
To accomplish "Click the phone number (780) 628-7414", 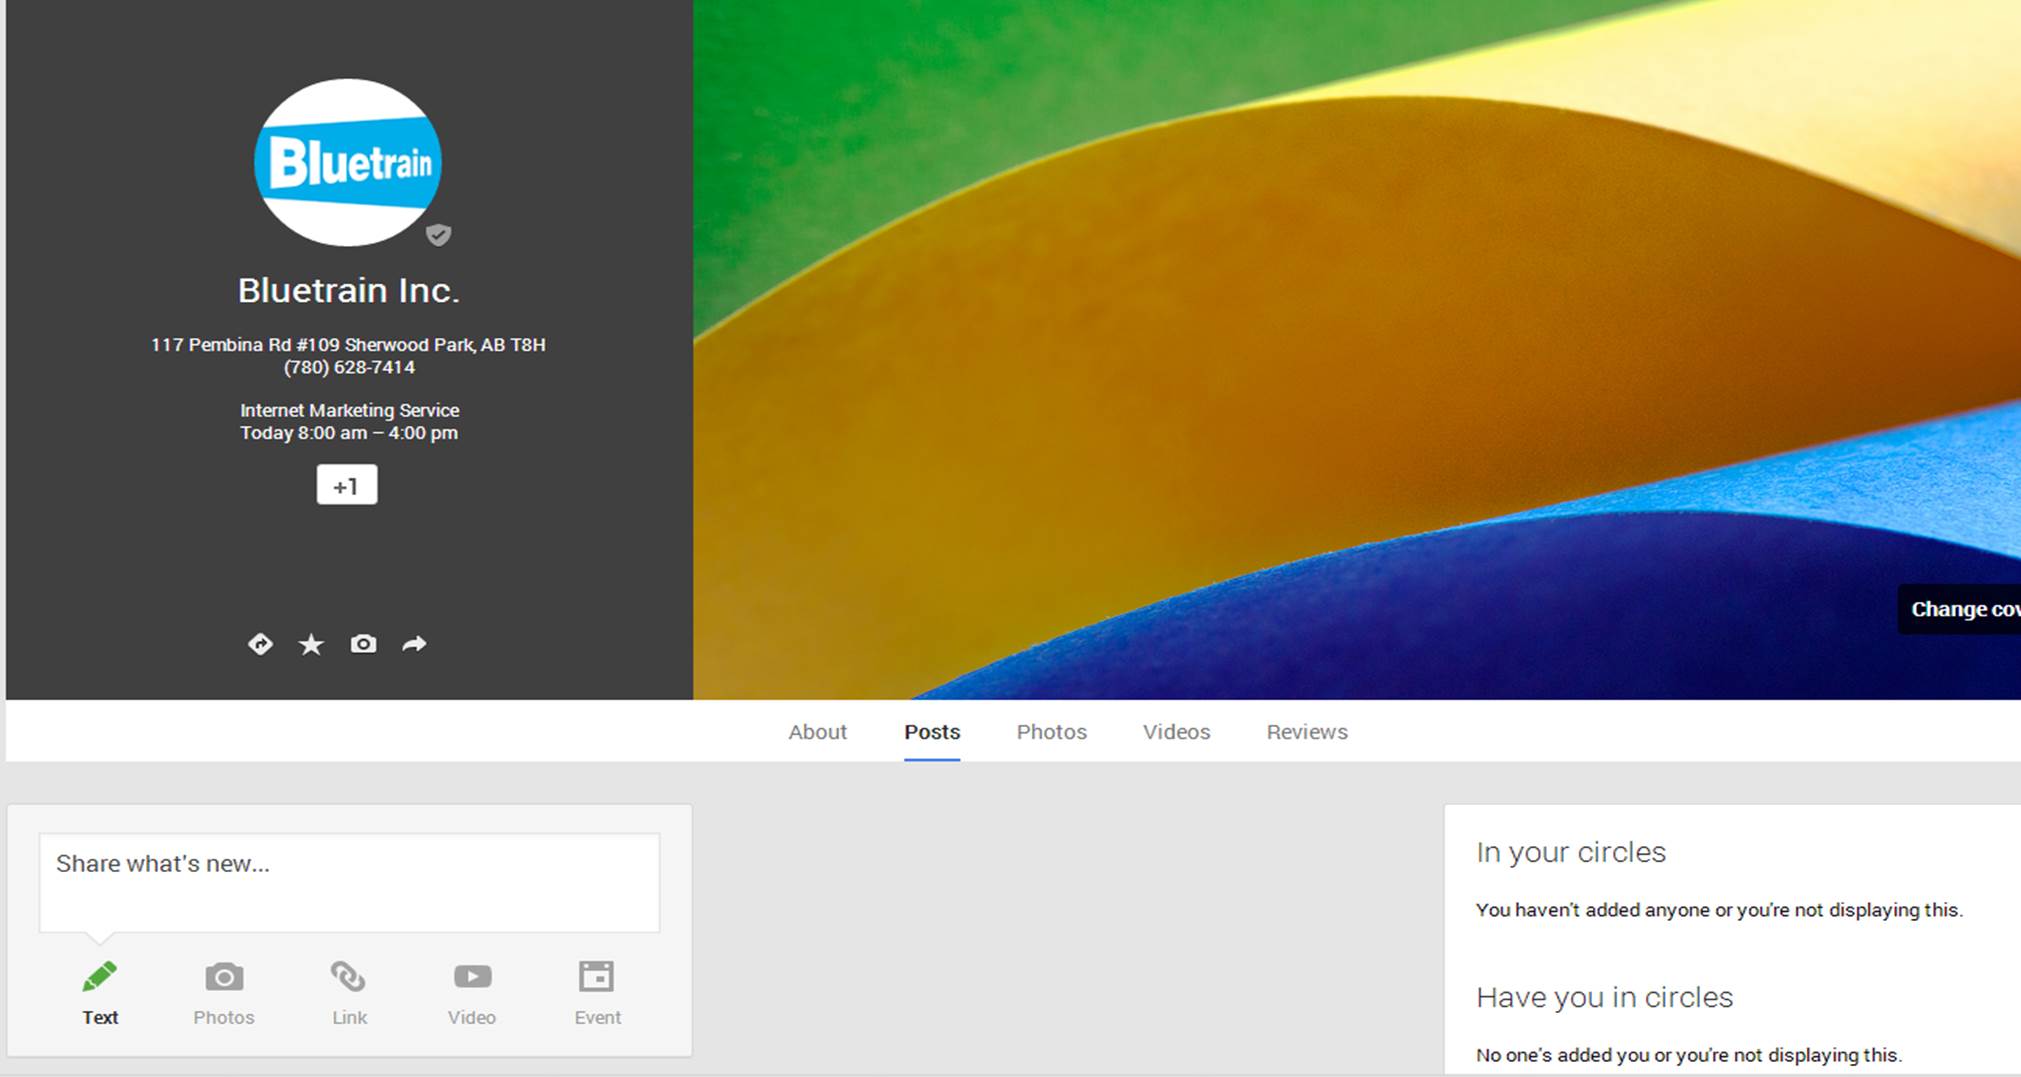I will [349, 368].
